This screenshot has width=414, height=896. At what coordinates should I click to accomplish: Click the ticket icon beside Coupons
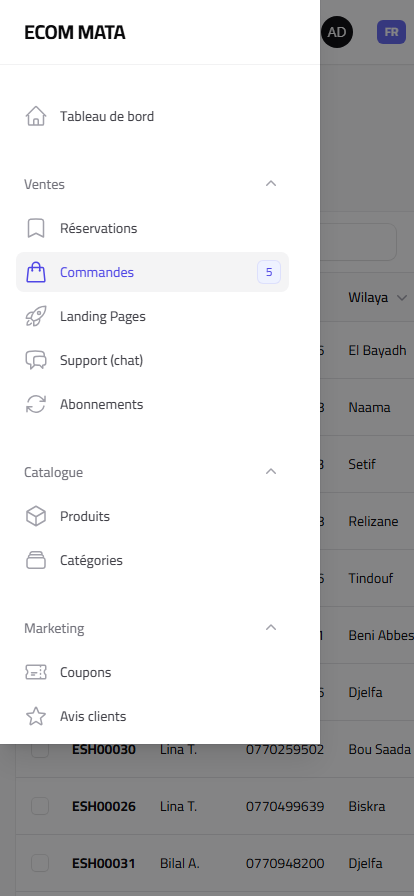(36, 672)
